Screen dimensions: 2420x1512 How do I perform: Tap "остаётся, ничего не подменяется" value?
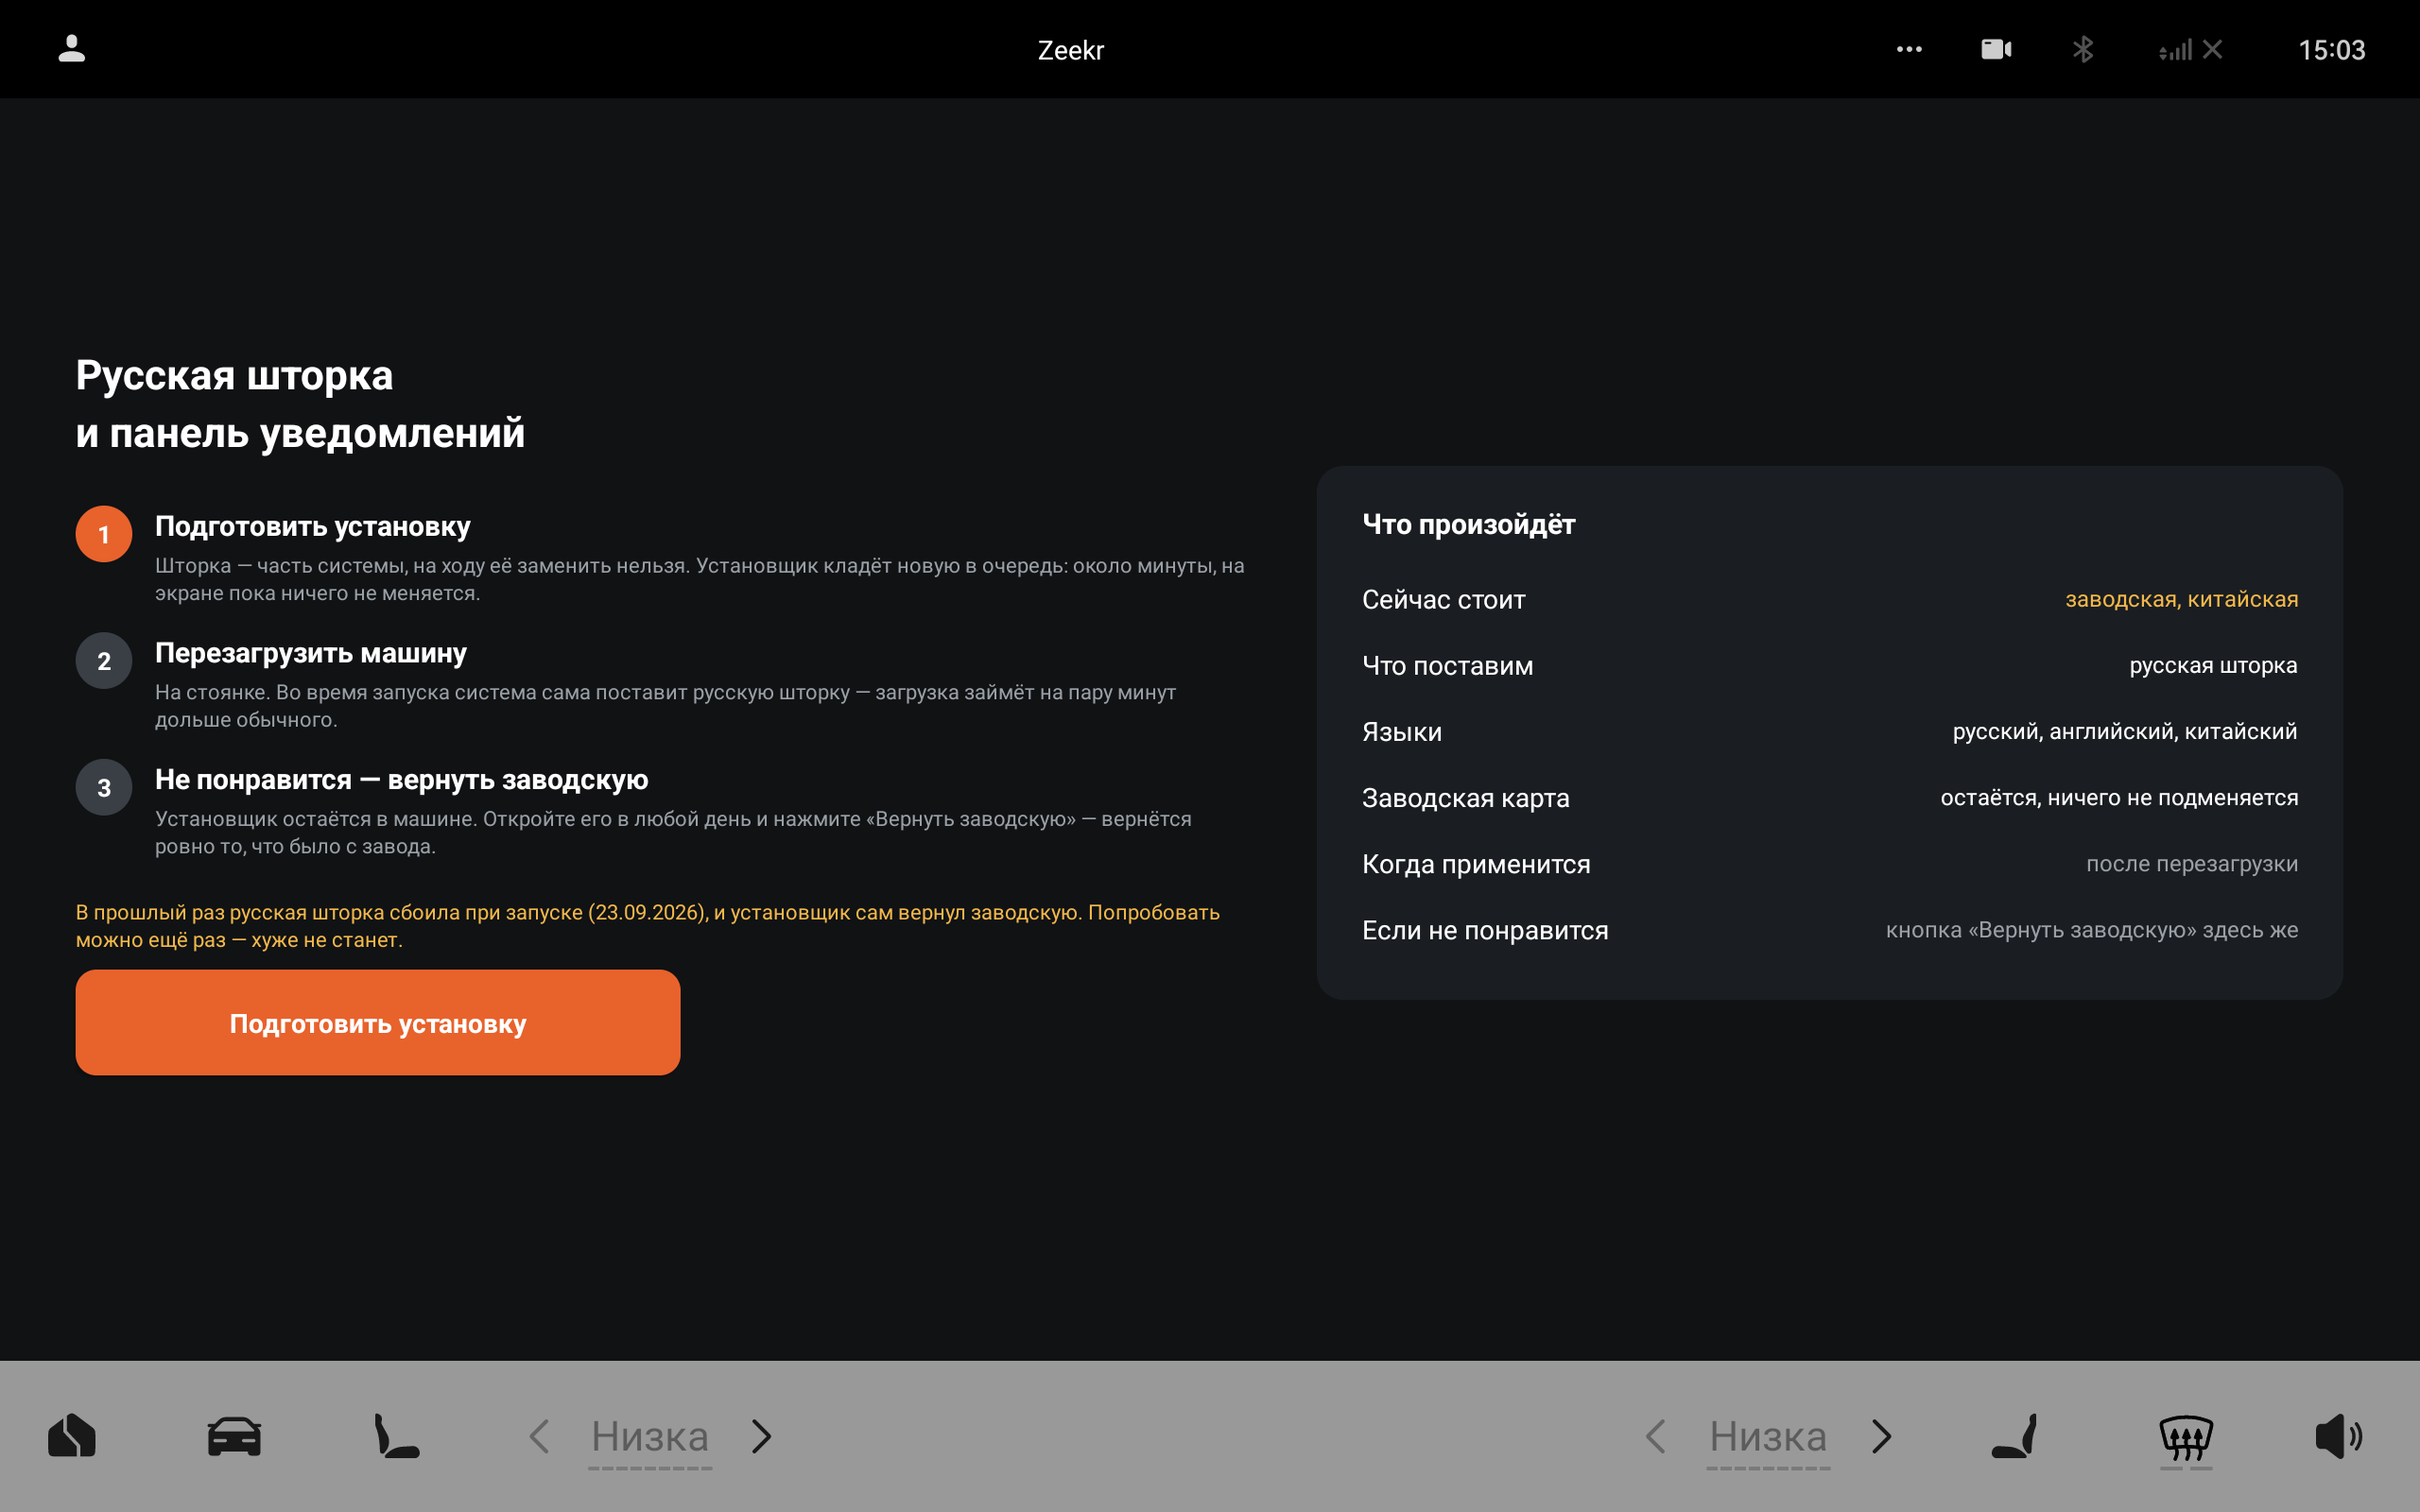[x=2119, y=797]
